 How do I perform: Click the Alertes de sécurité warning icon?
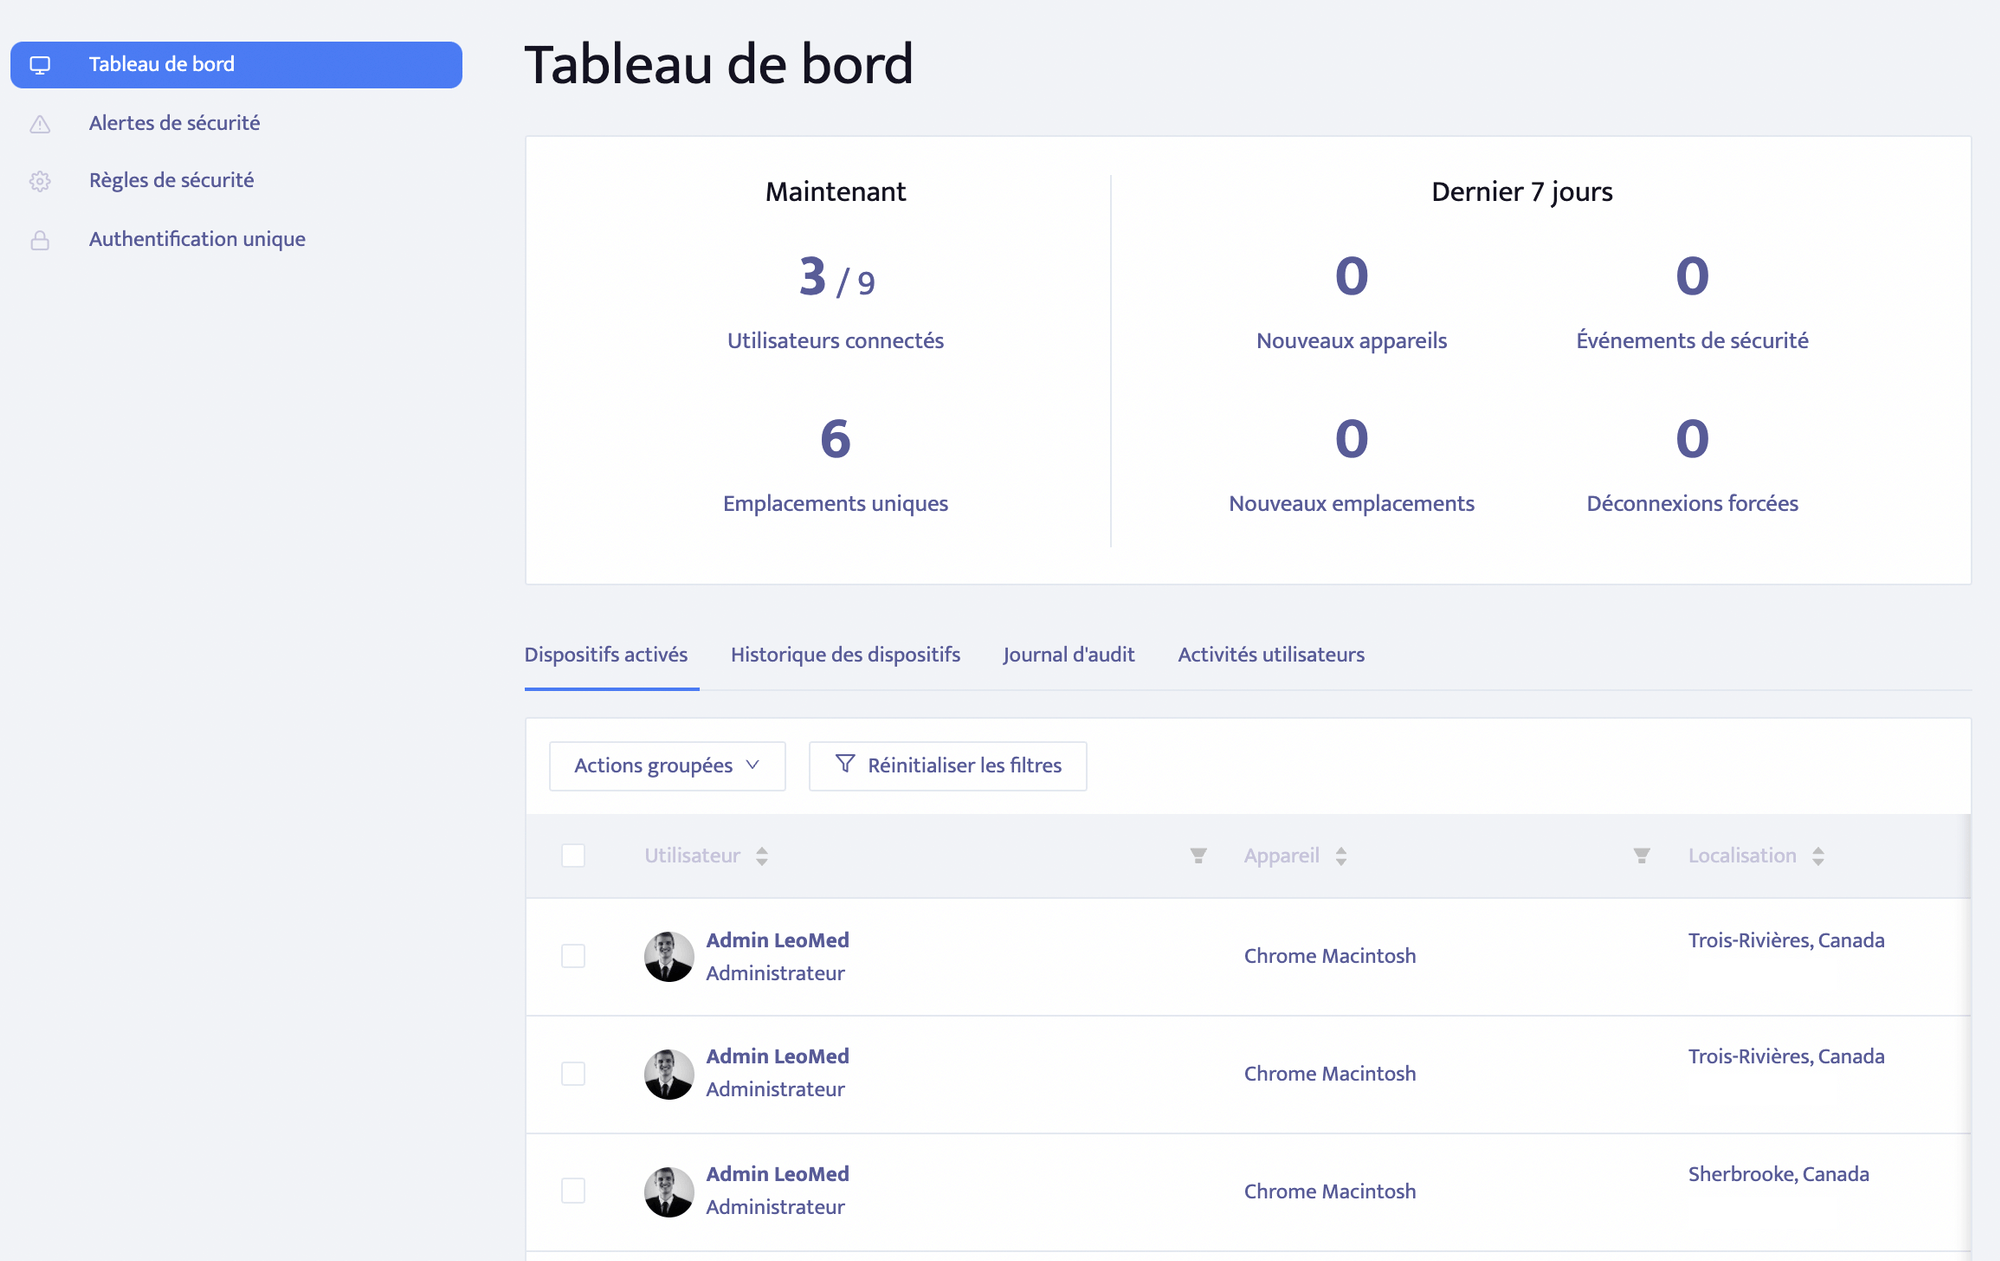tap(40, 124)
